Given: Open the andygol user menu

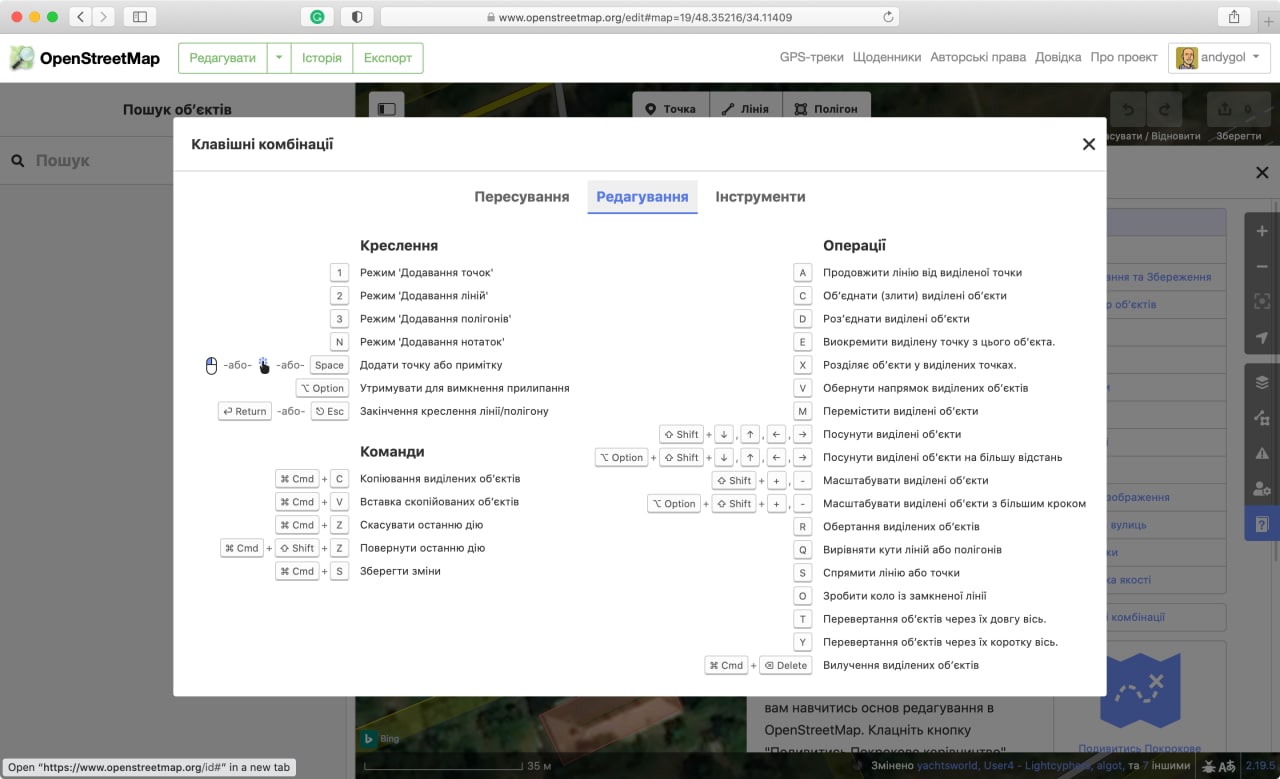Looking at the screenshot, I should click(1219, 58).
